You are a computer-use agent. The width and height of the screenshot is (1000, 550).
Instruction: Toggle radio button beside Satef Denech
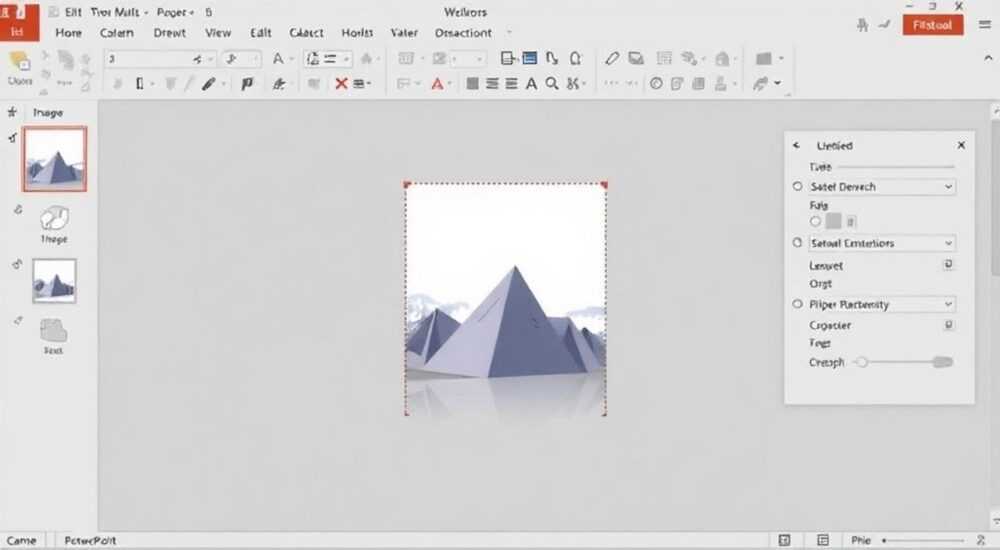coord(797,186)
